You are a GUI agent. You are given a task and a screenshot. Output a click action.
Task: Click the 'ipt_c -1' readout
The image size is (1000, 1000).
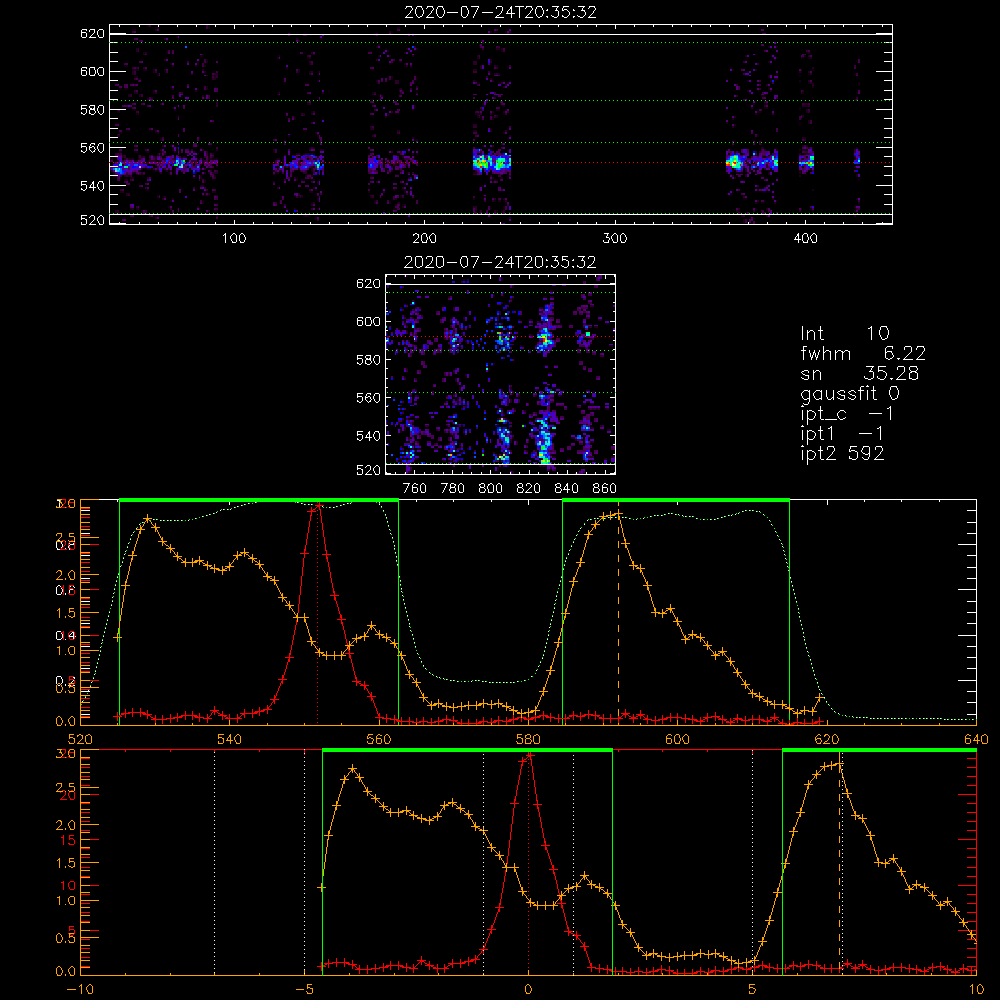tap(847, 414)
